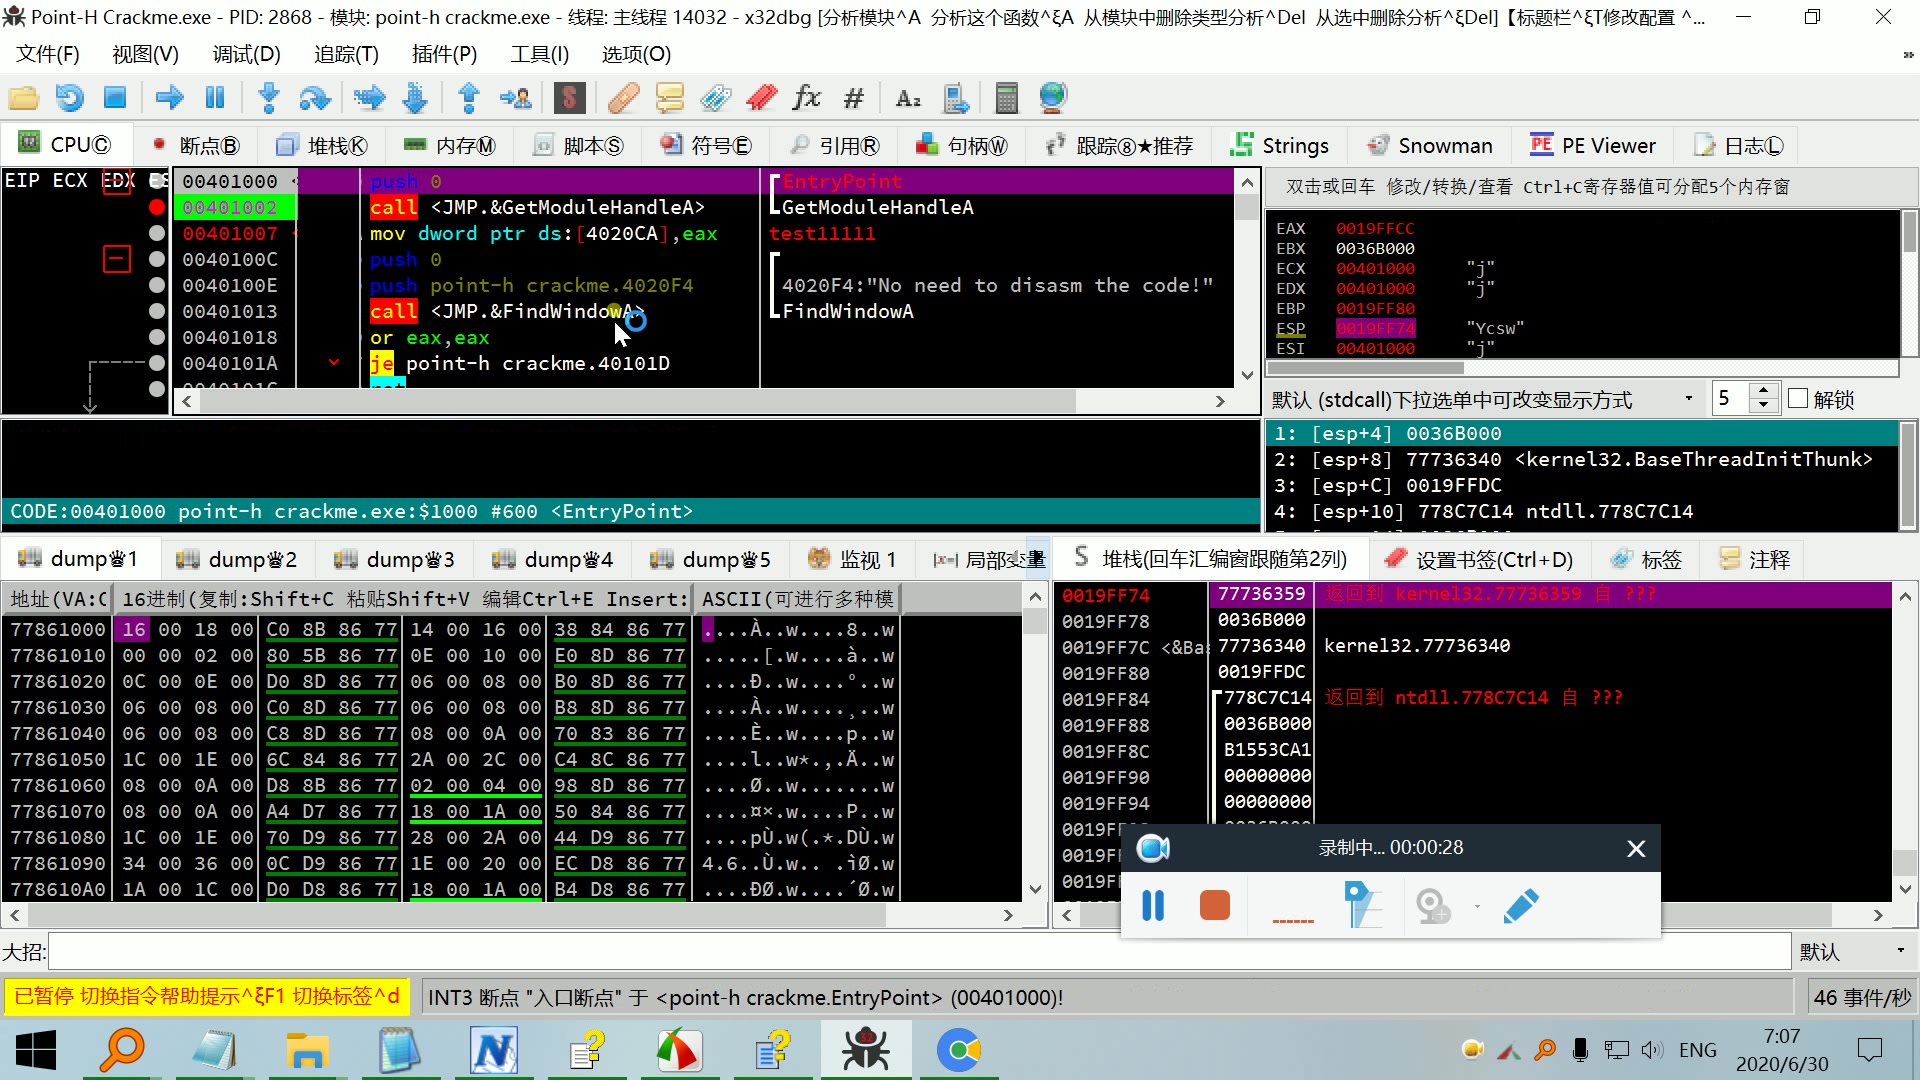Open the Patches bandage icon
This screenshot has width=1920, height=1080.
[x=622, y=98]
